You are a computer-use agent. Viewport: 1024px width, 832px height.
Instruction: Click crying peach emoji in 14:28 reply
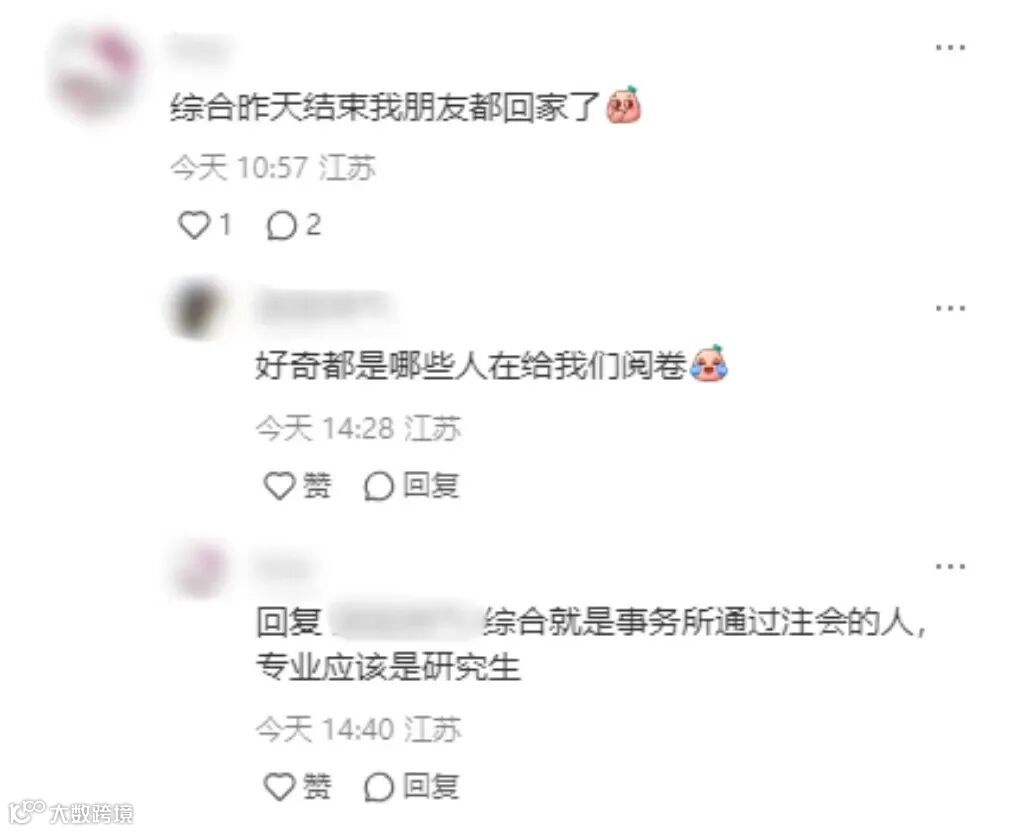710,363
